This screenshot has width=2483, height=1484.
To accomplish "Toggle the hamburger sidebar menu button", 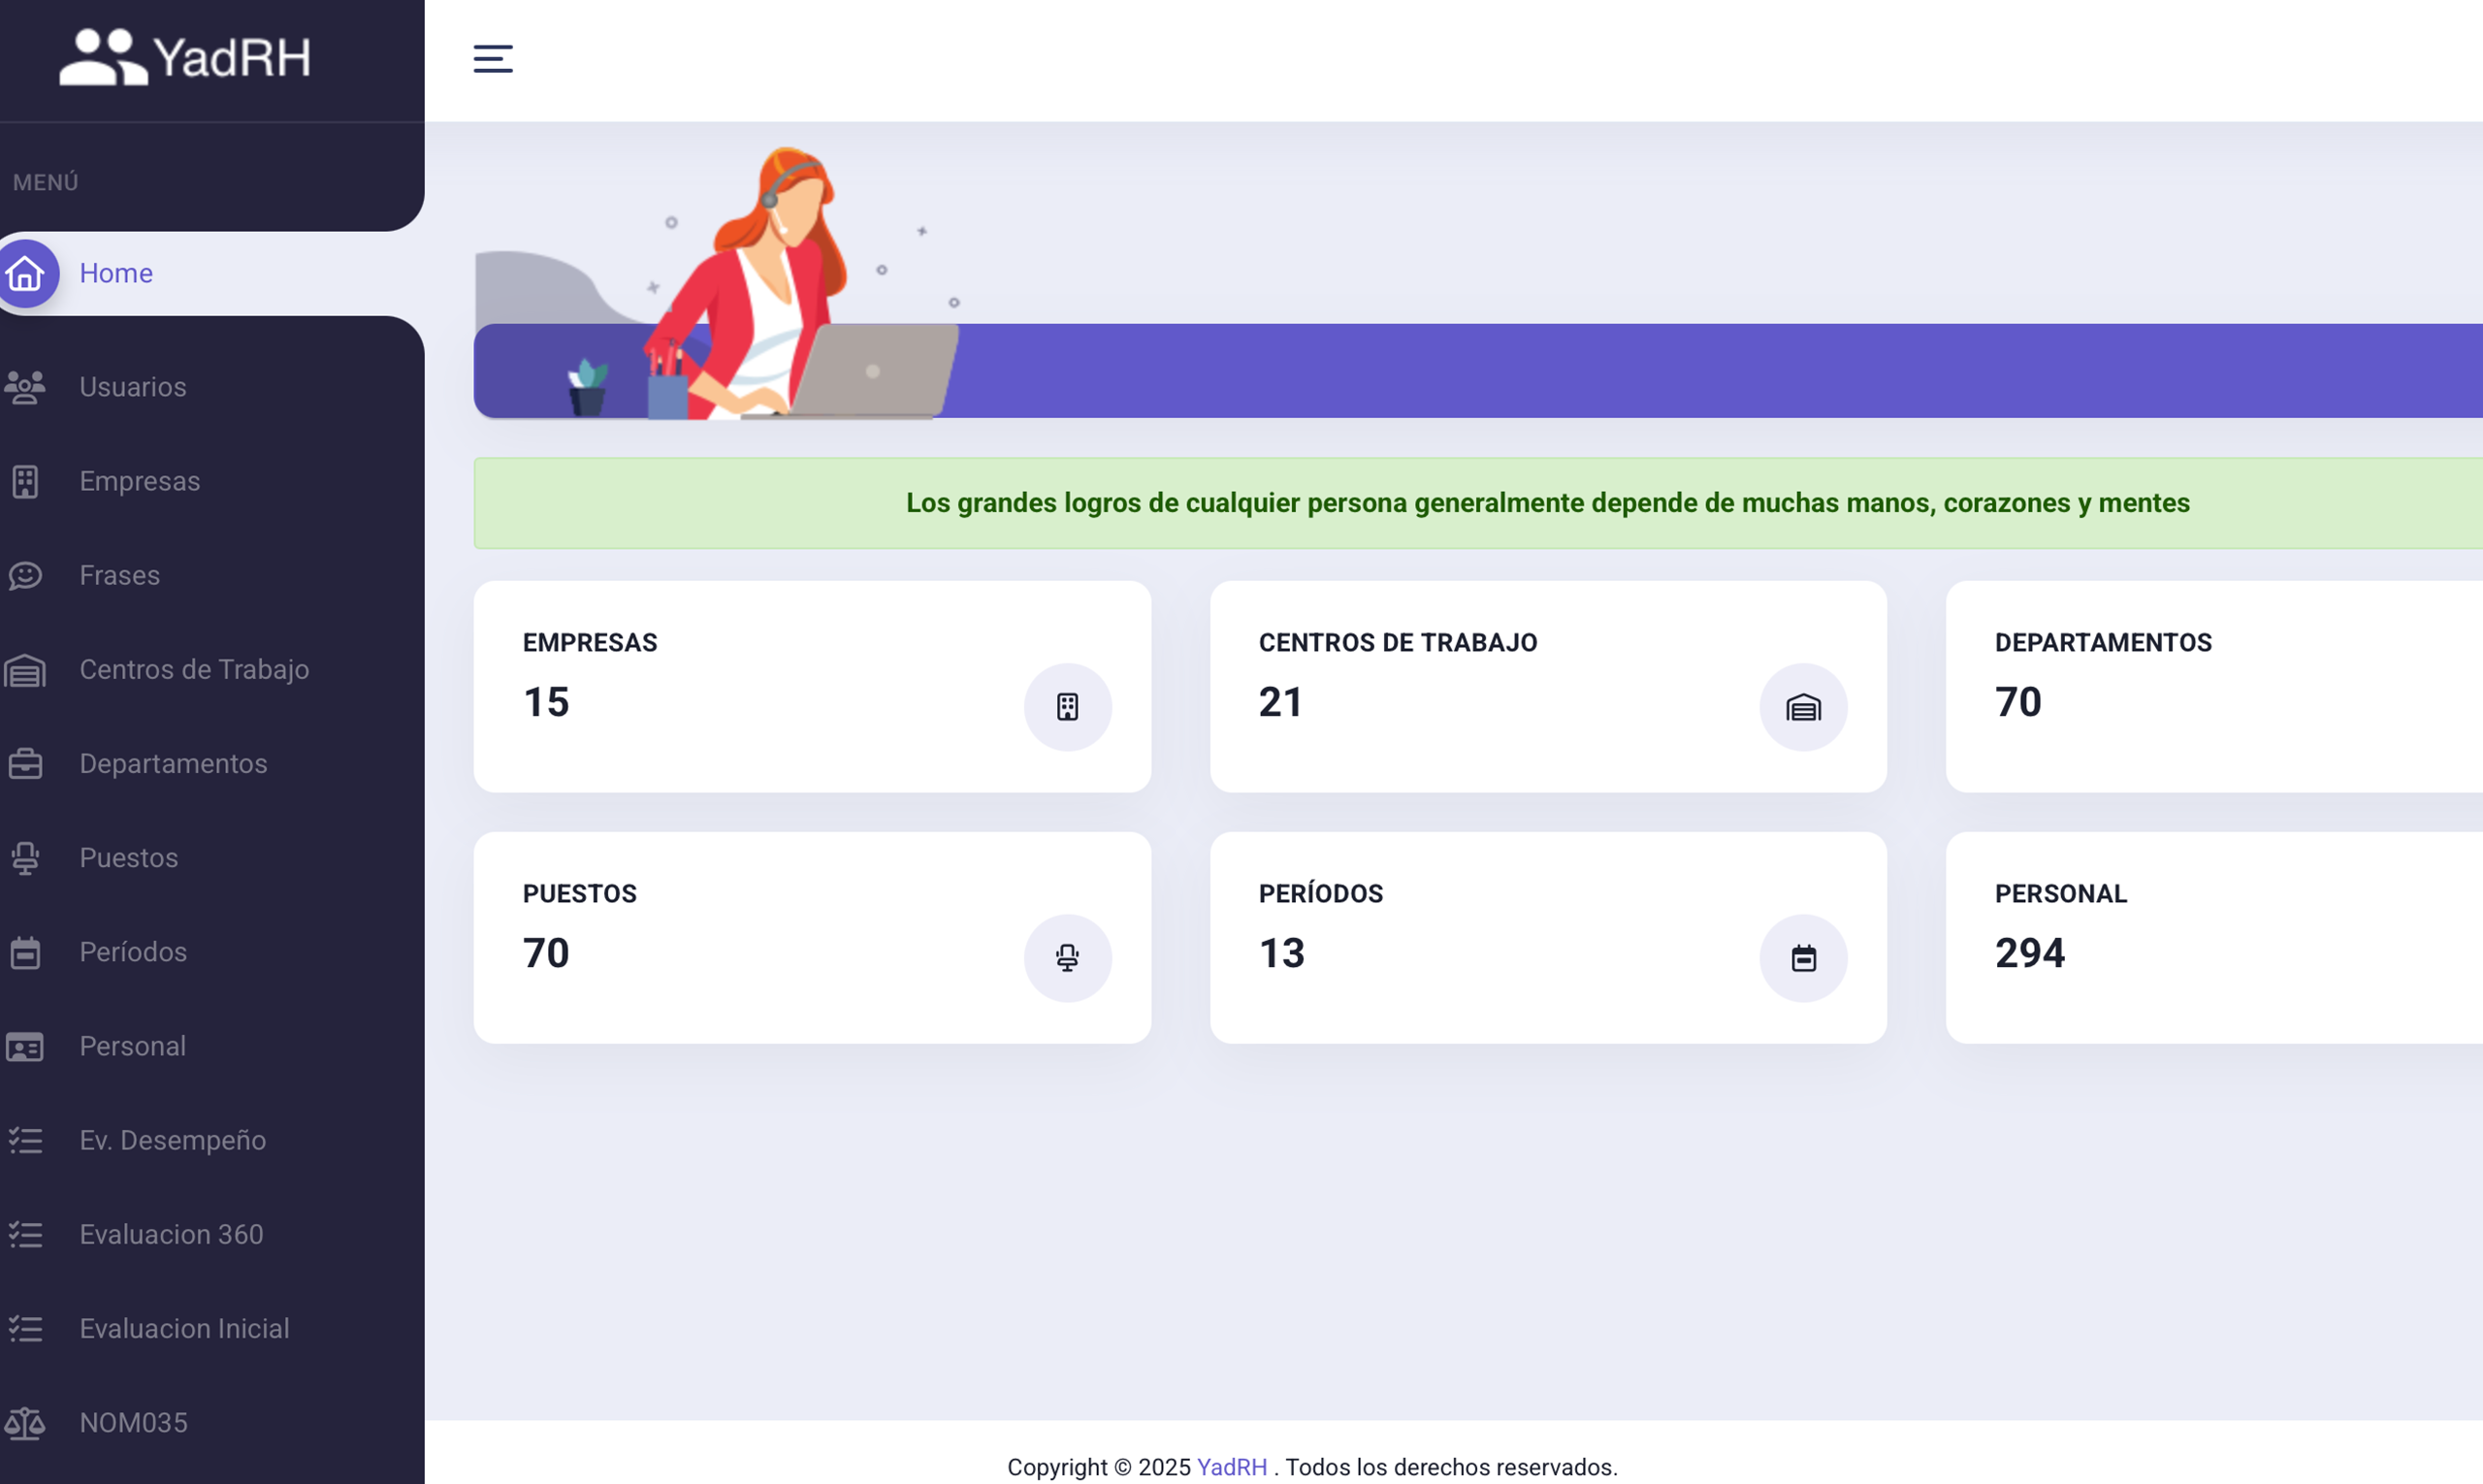I will (493, 59).
